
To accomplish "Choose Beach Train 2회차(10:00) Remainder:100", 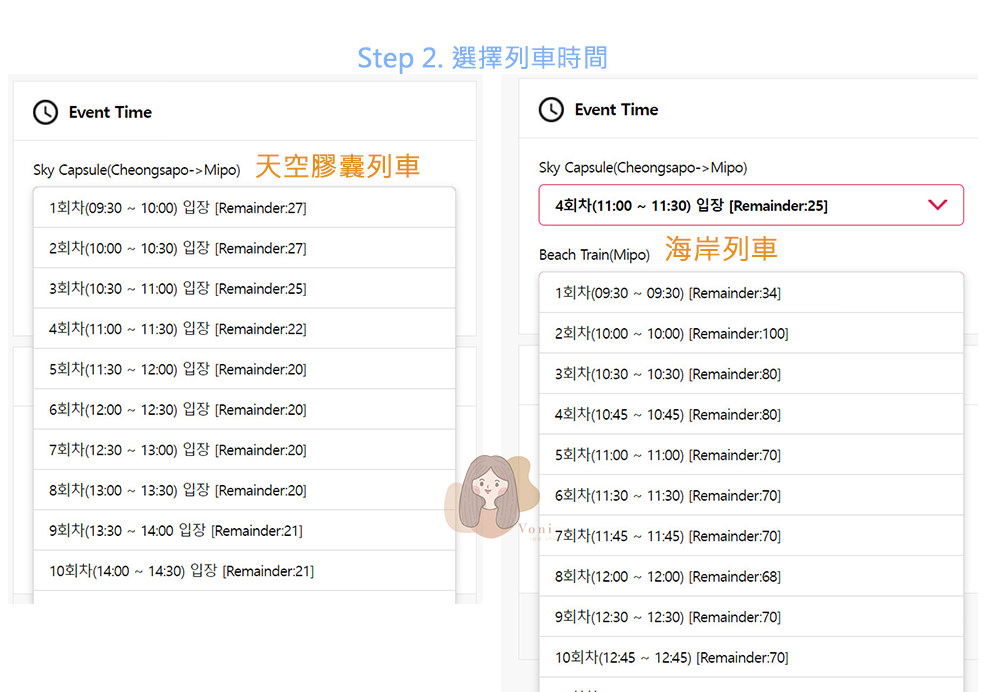I will coord(750,334).
